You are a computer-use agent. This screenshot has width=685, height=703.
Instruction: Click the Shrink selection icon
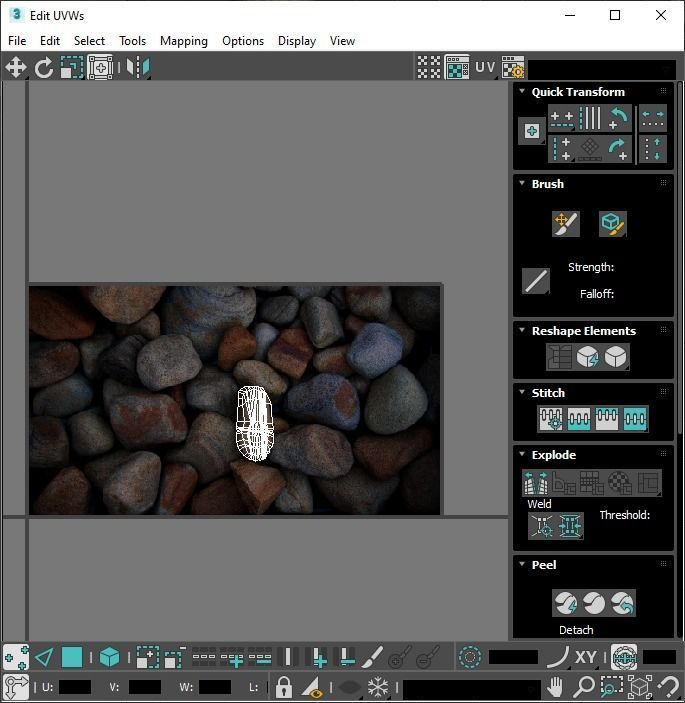pos(175,657)
